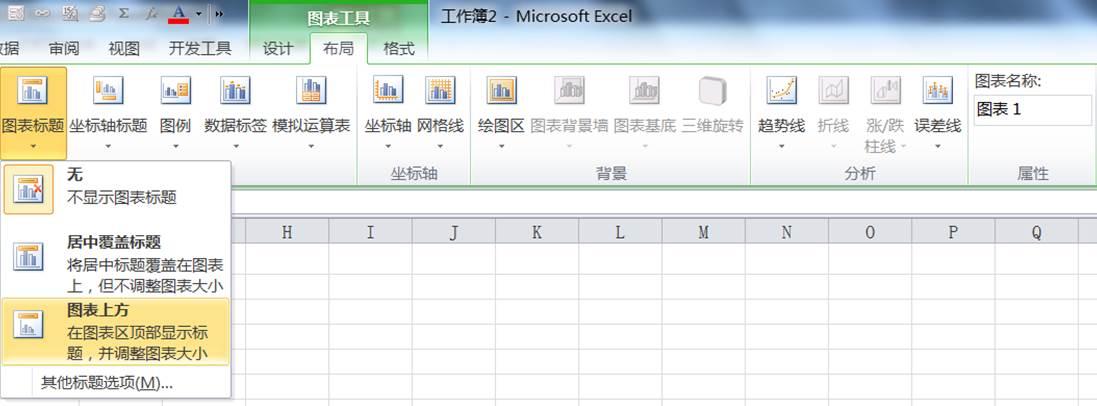Open dropdown arrow under 坐标轴标题
The height and width of the screenshot is (406, 1097).
pos(108,146)
